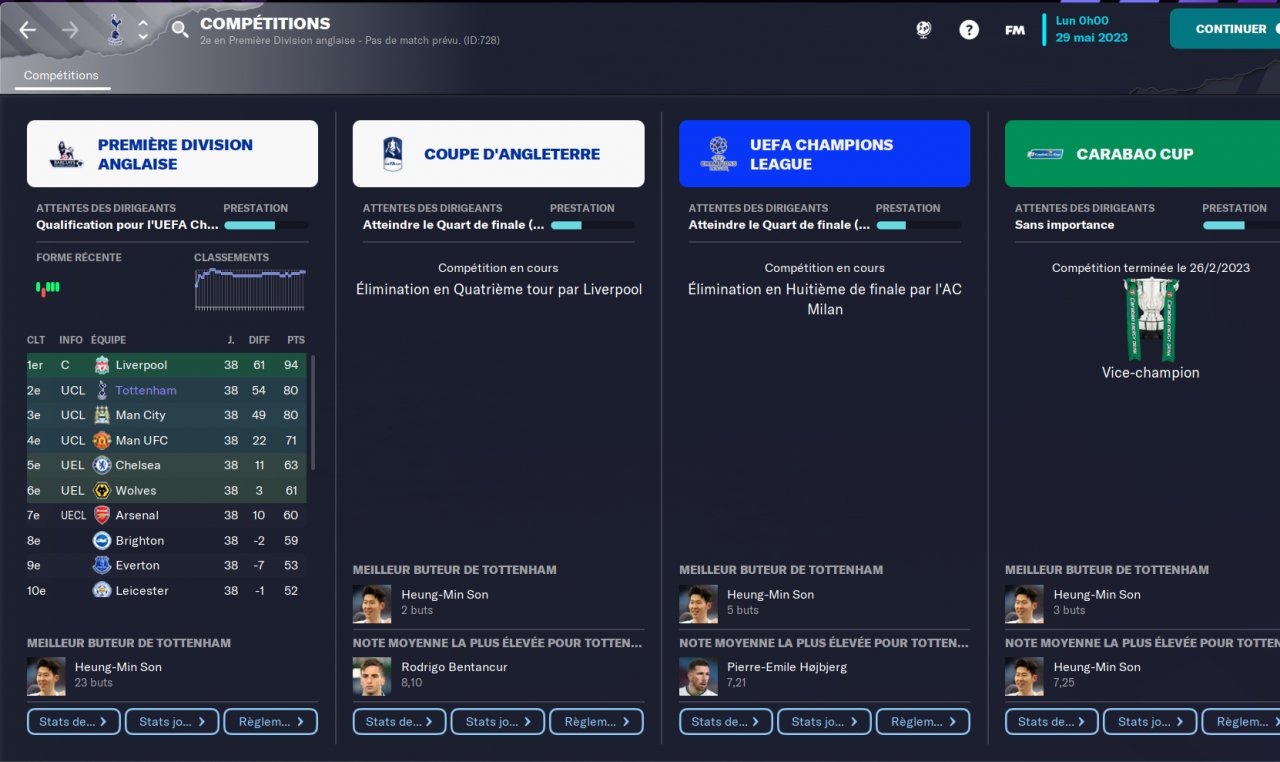
Task: Click the Liverpool crest in the league table
Action: [102, 365]
